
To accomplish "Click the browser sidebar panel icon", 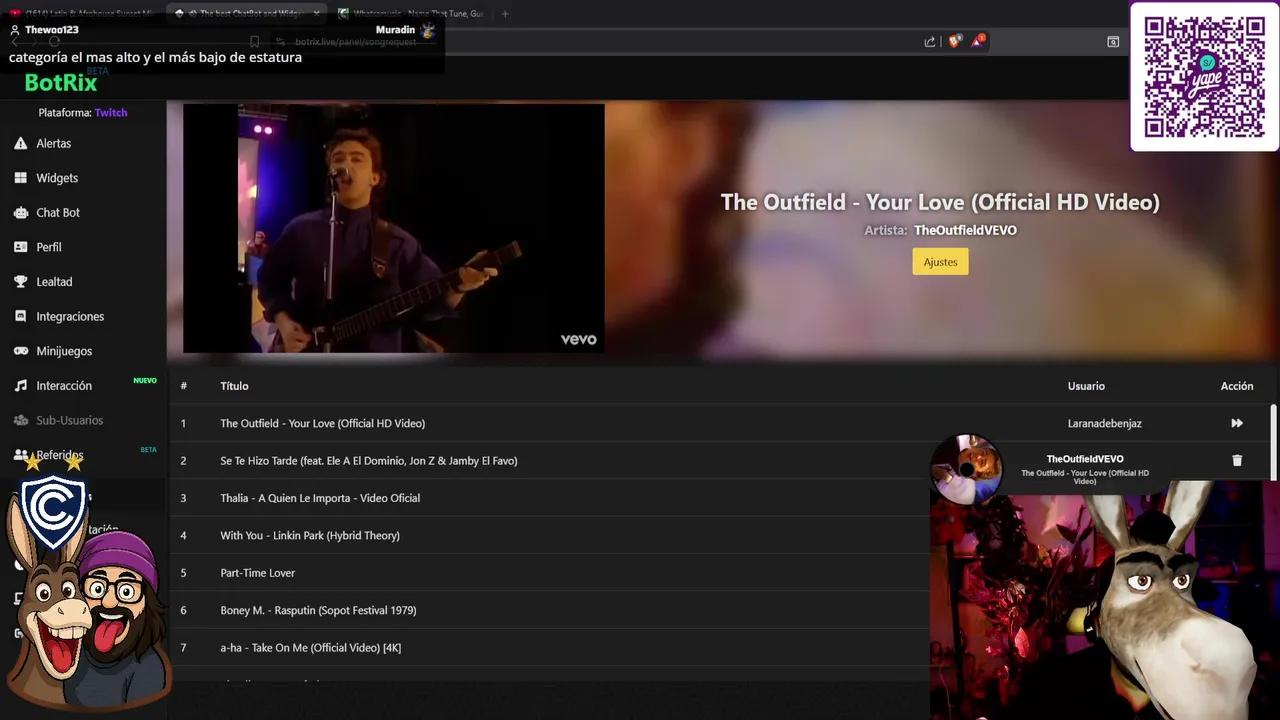I will pos(1113,42).
